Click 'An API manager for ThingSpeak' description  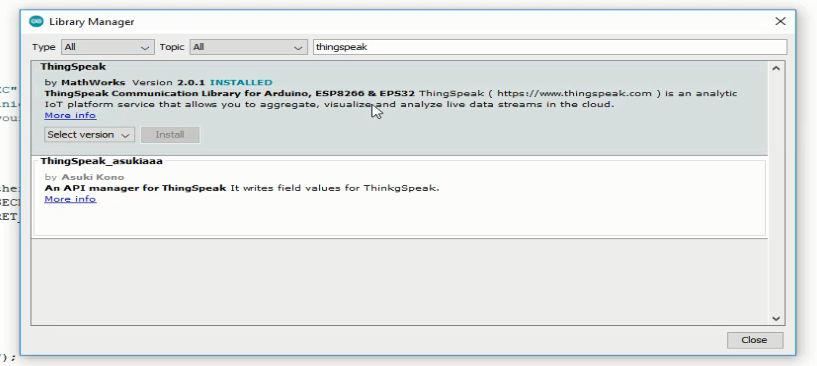(x=135, y=188)
